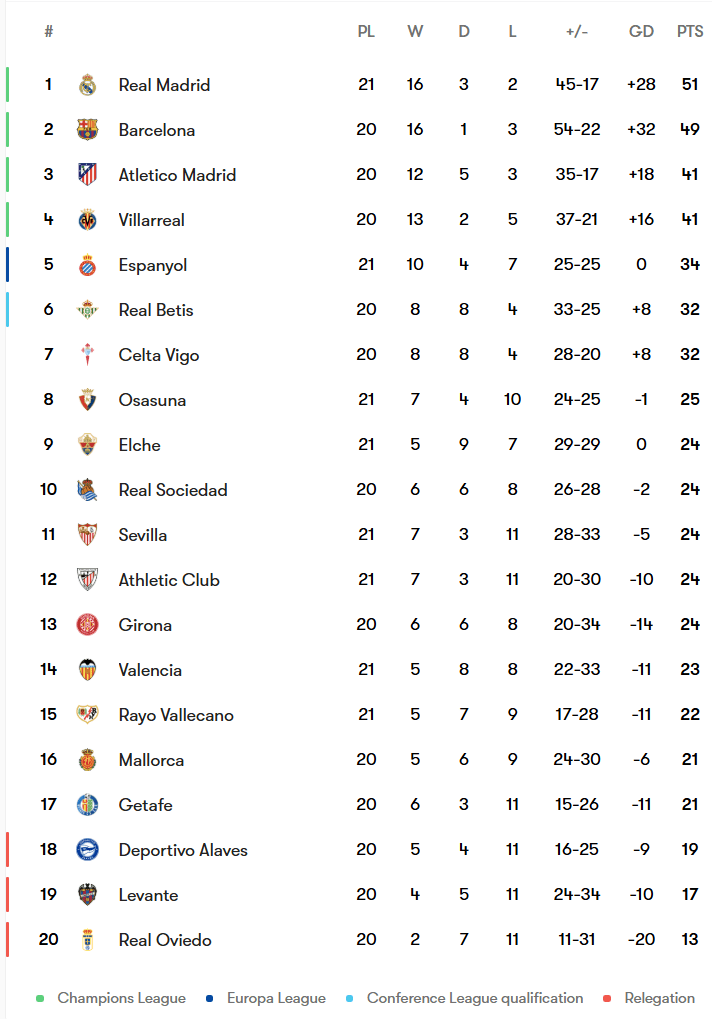Click the Europa League legend label
The height and width of the screenshot is (1019, 712).
click(276, 998)
